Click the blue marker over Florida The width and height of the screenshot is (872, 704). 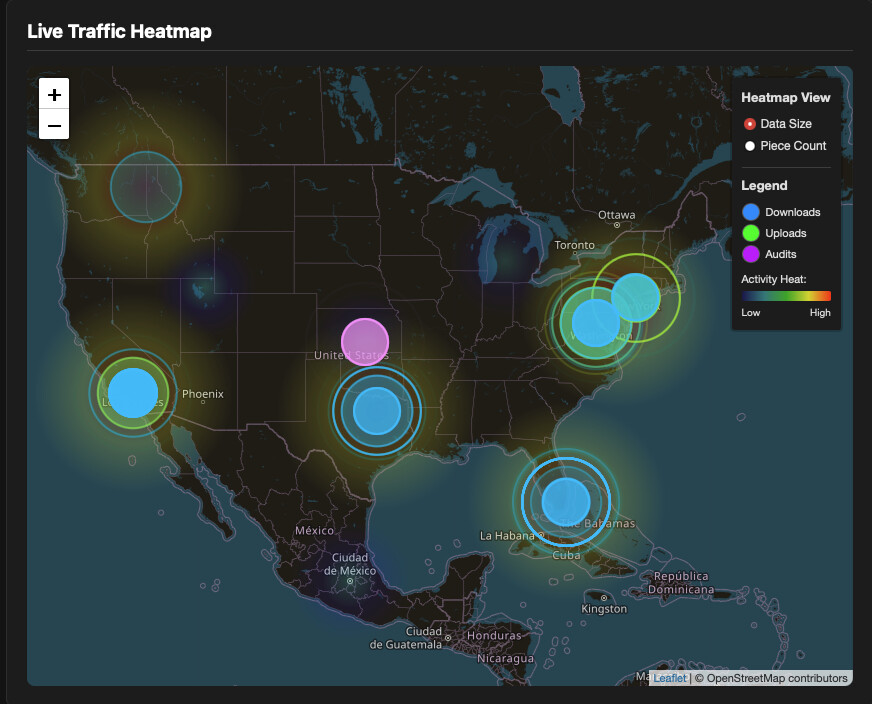pyautogui.click(x=566, y=501)
